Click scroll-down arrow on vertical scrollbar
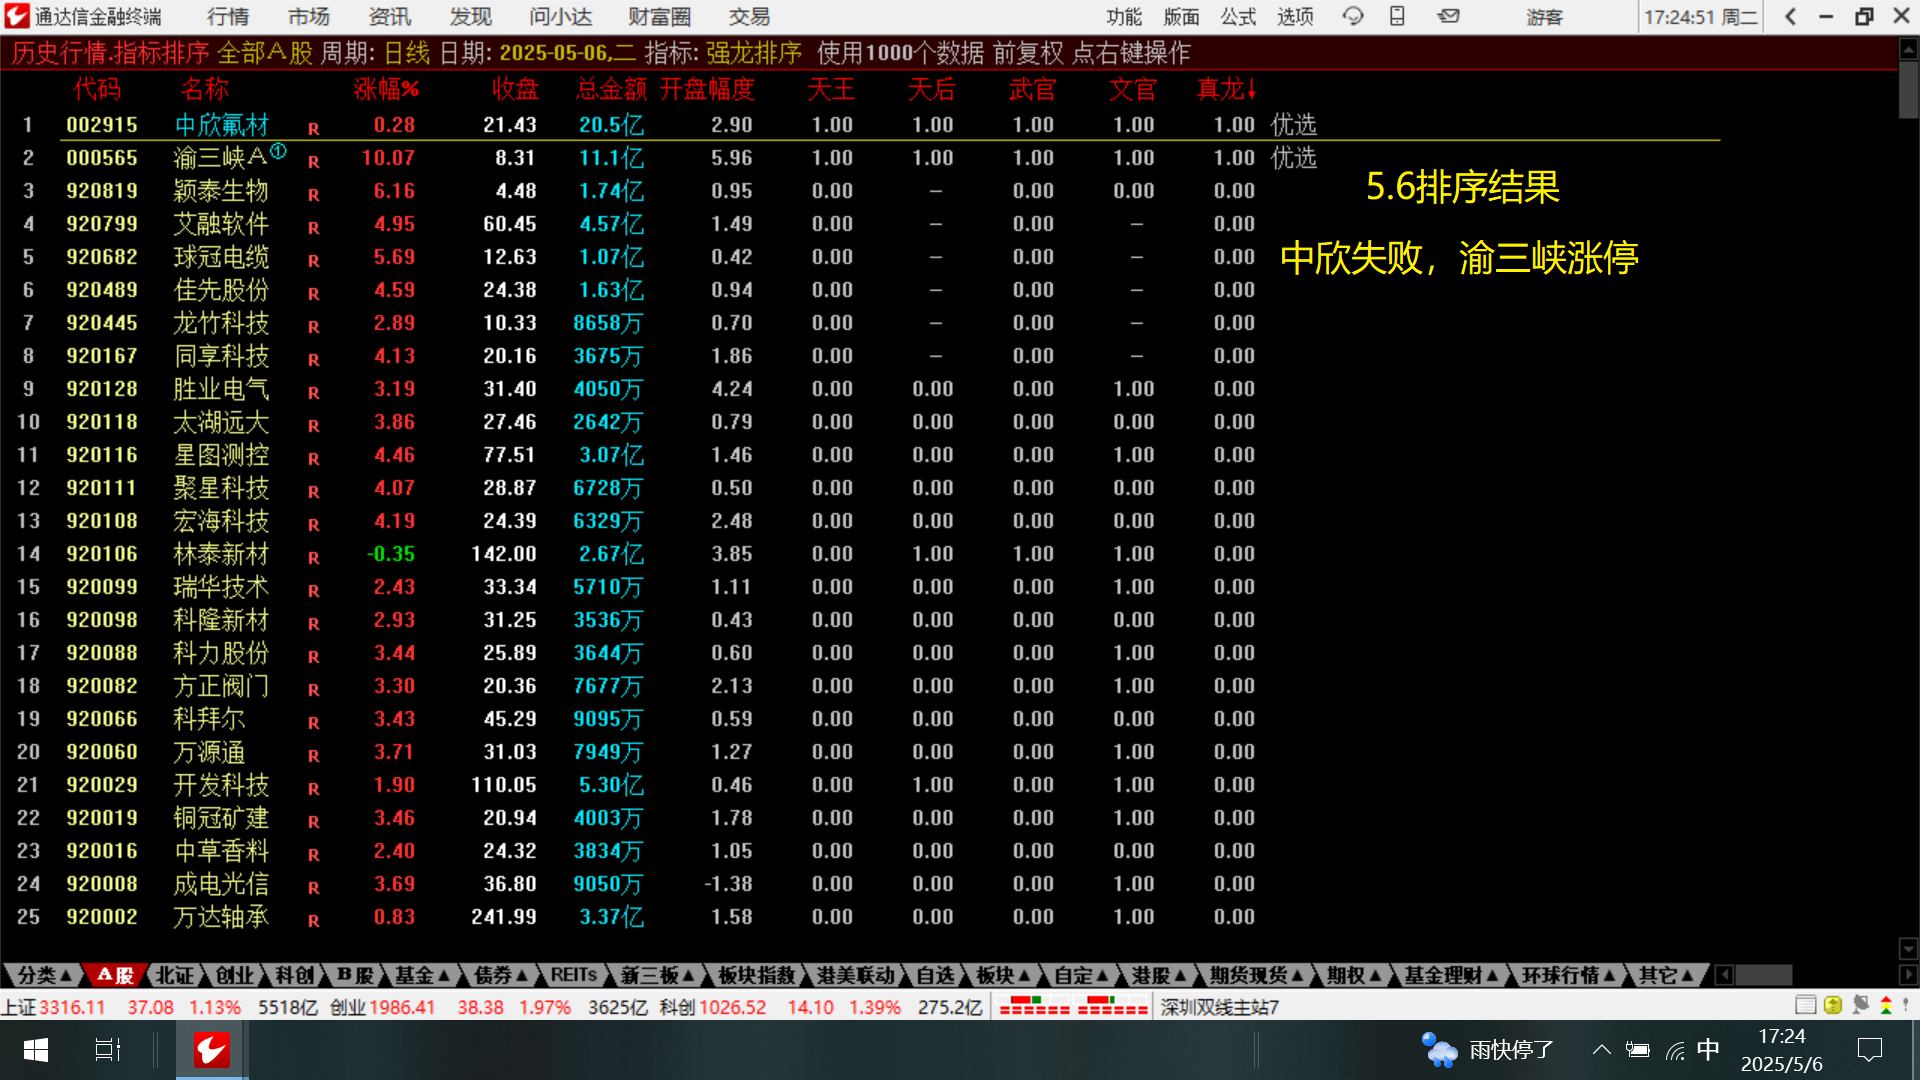The image size is (1920, 1080). tap(1908, 948)
